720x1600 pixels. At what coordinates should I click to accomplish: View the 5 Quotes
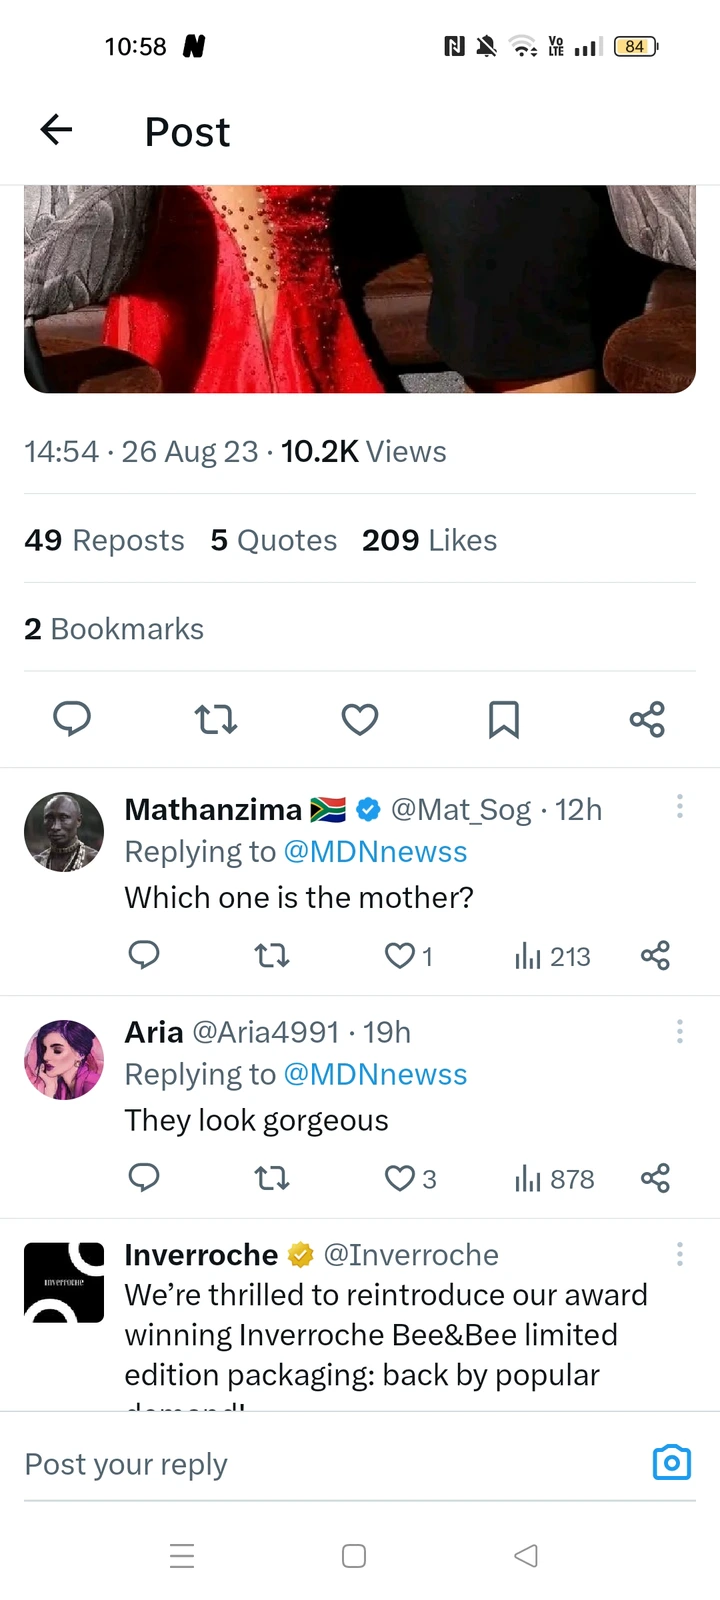pos(274,540)
